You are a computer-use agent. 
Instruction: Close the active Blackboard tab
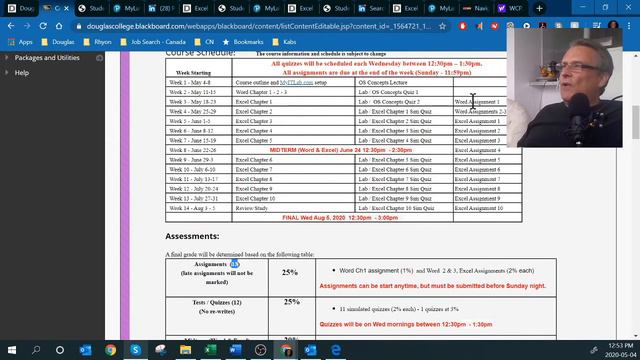67,8
